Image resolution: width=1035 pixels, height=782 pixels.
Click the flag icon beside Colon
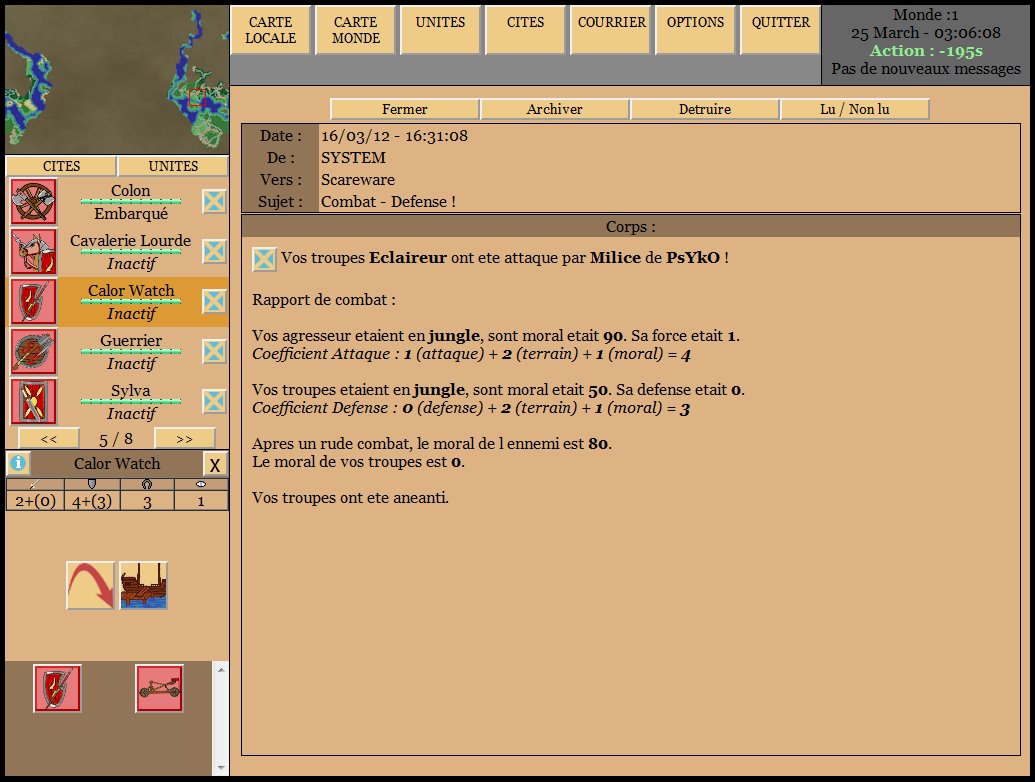tap(215, 201)
